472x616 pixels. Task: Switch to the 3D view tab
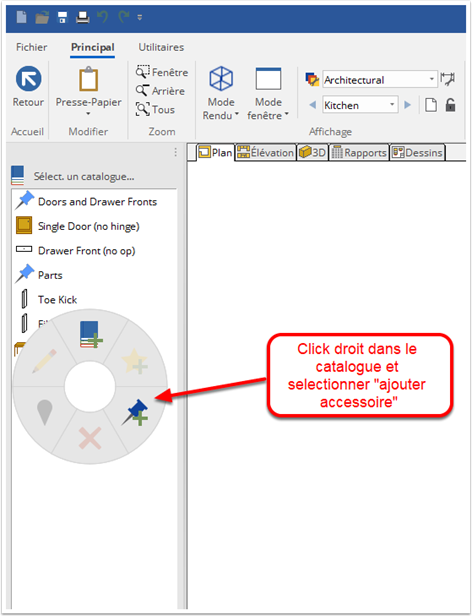point(312,152)
